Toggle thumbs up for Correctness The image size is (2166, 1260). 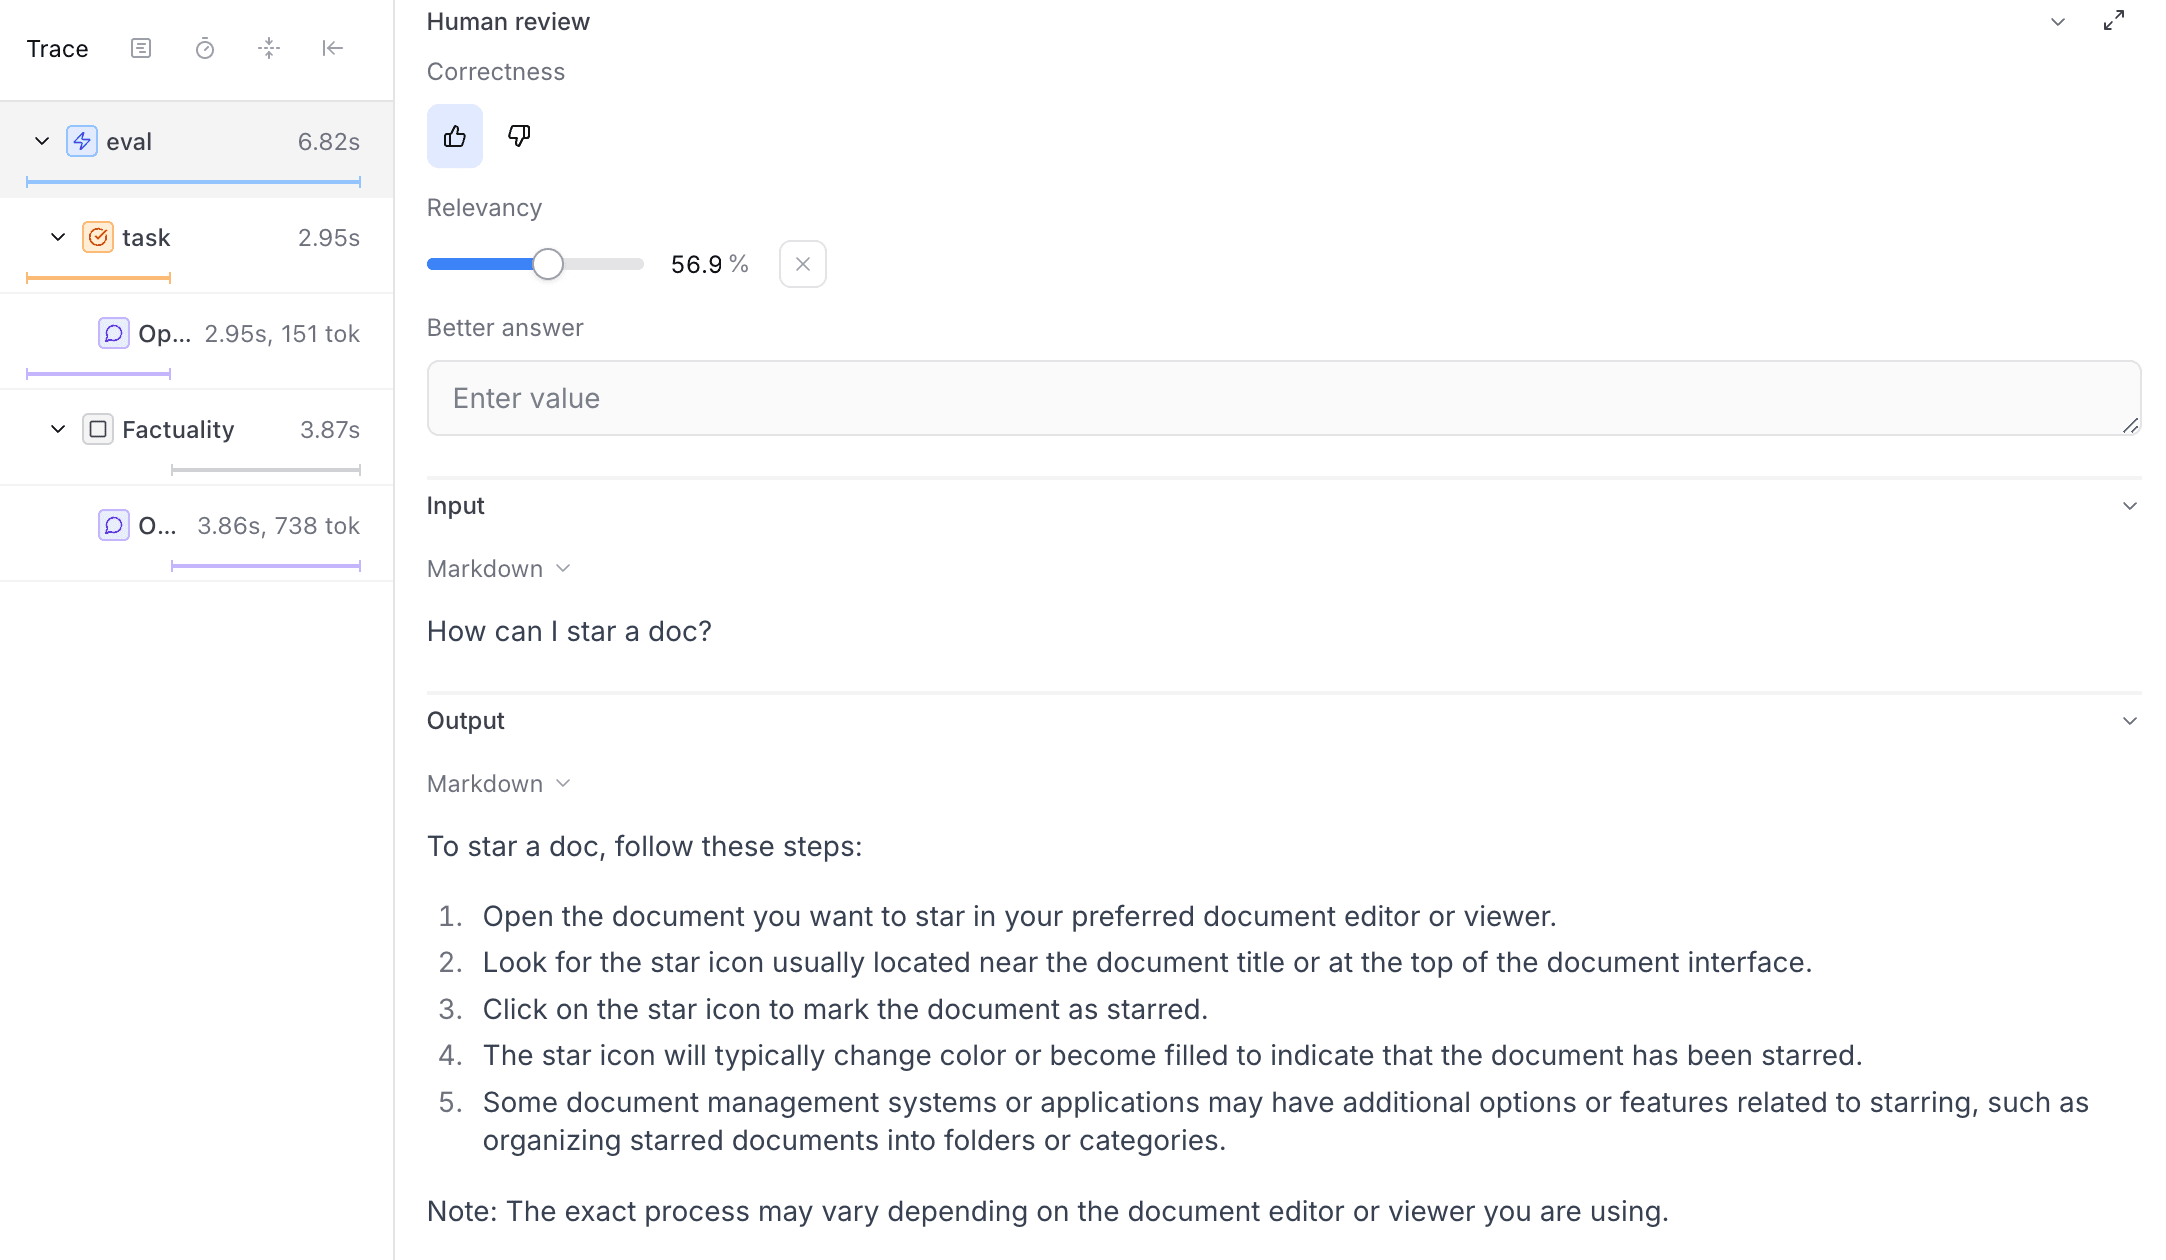pos(455,136)
